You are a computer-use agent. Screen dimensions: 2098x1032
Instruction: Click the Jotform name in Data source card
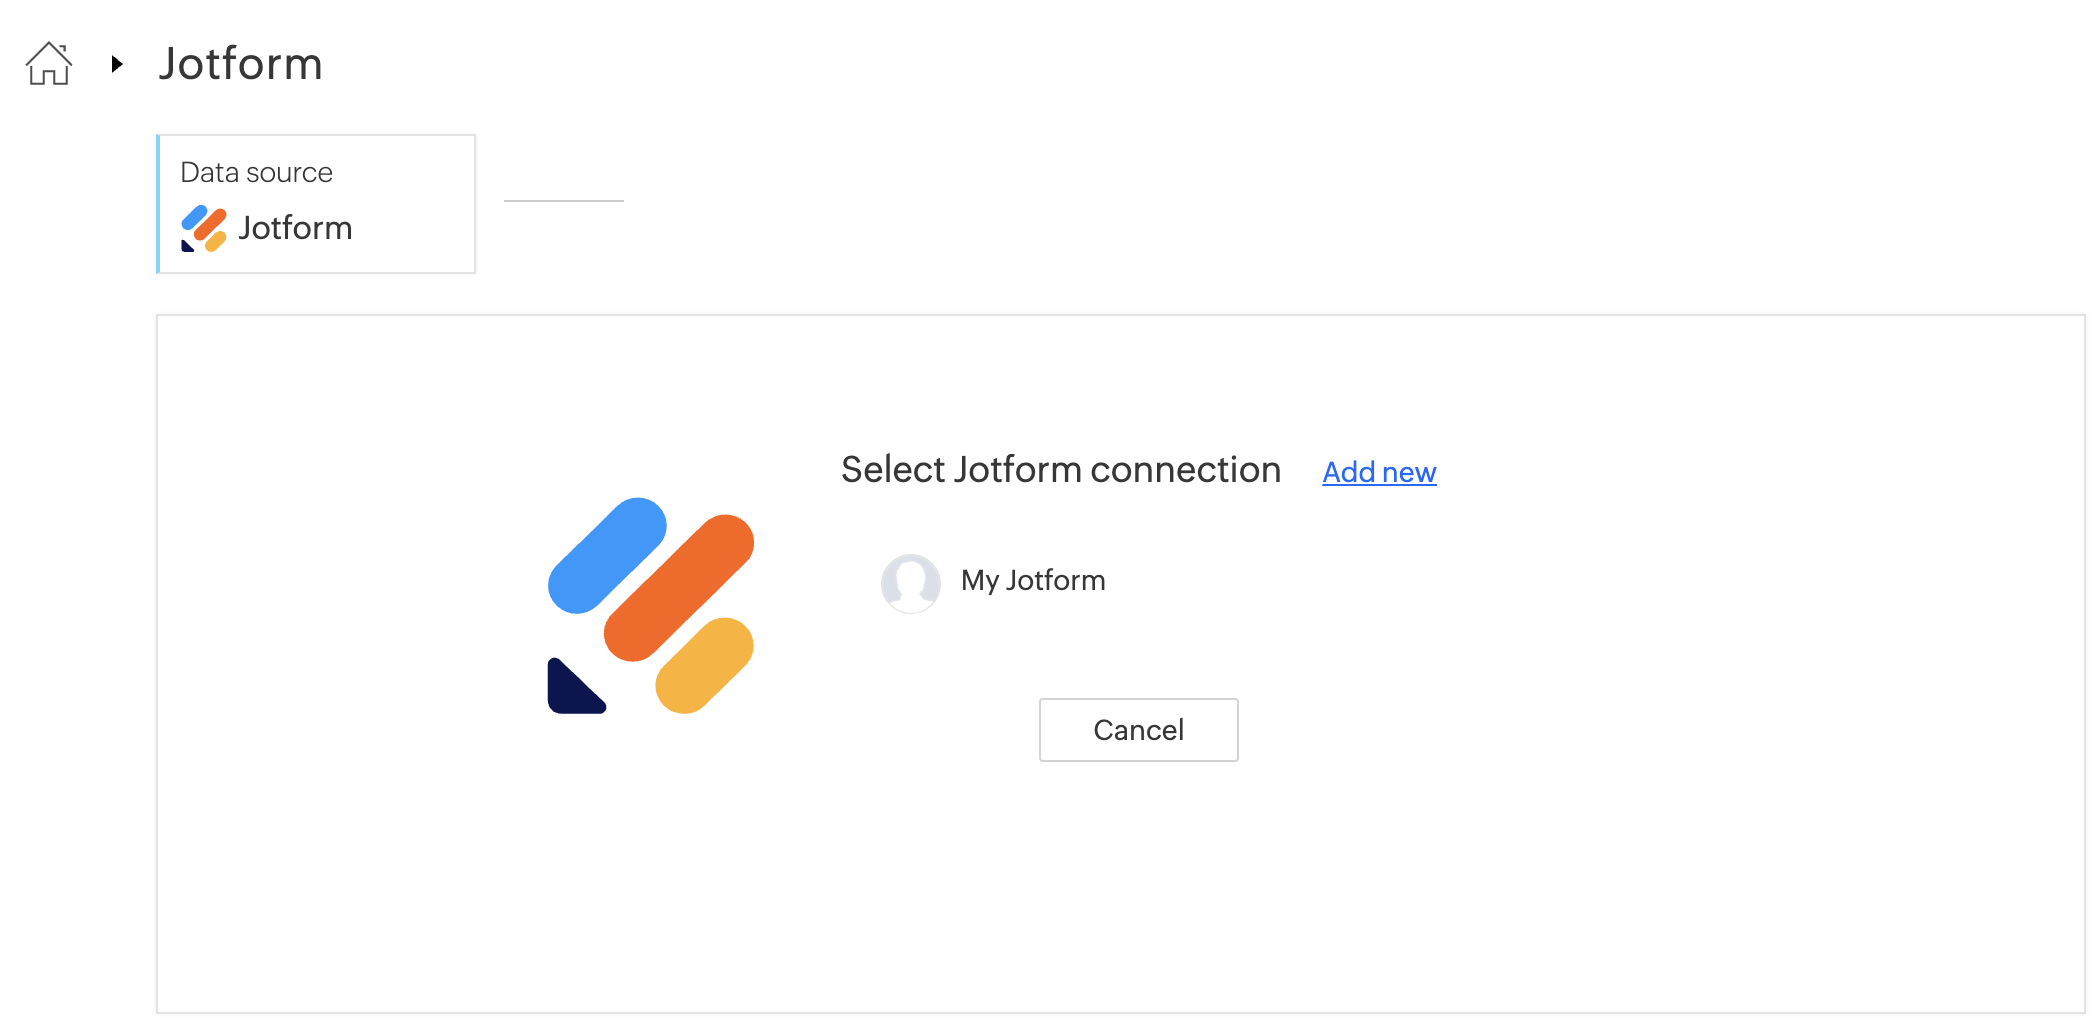pos(295,228)
